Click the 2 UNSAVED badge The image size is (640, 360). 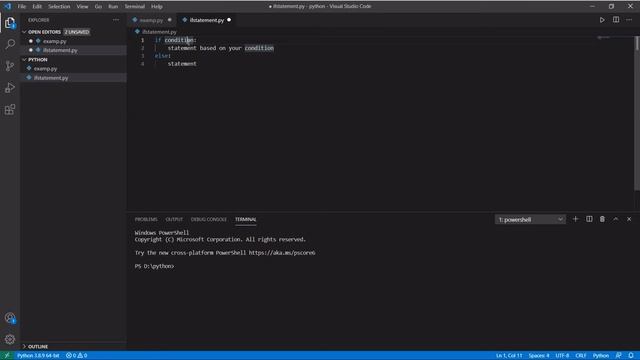point(77,32)
